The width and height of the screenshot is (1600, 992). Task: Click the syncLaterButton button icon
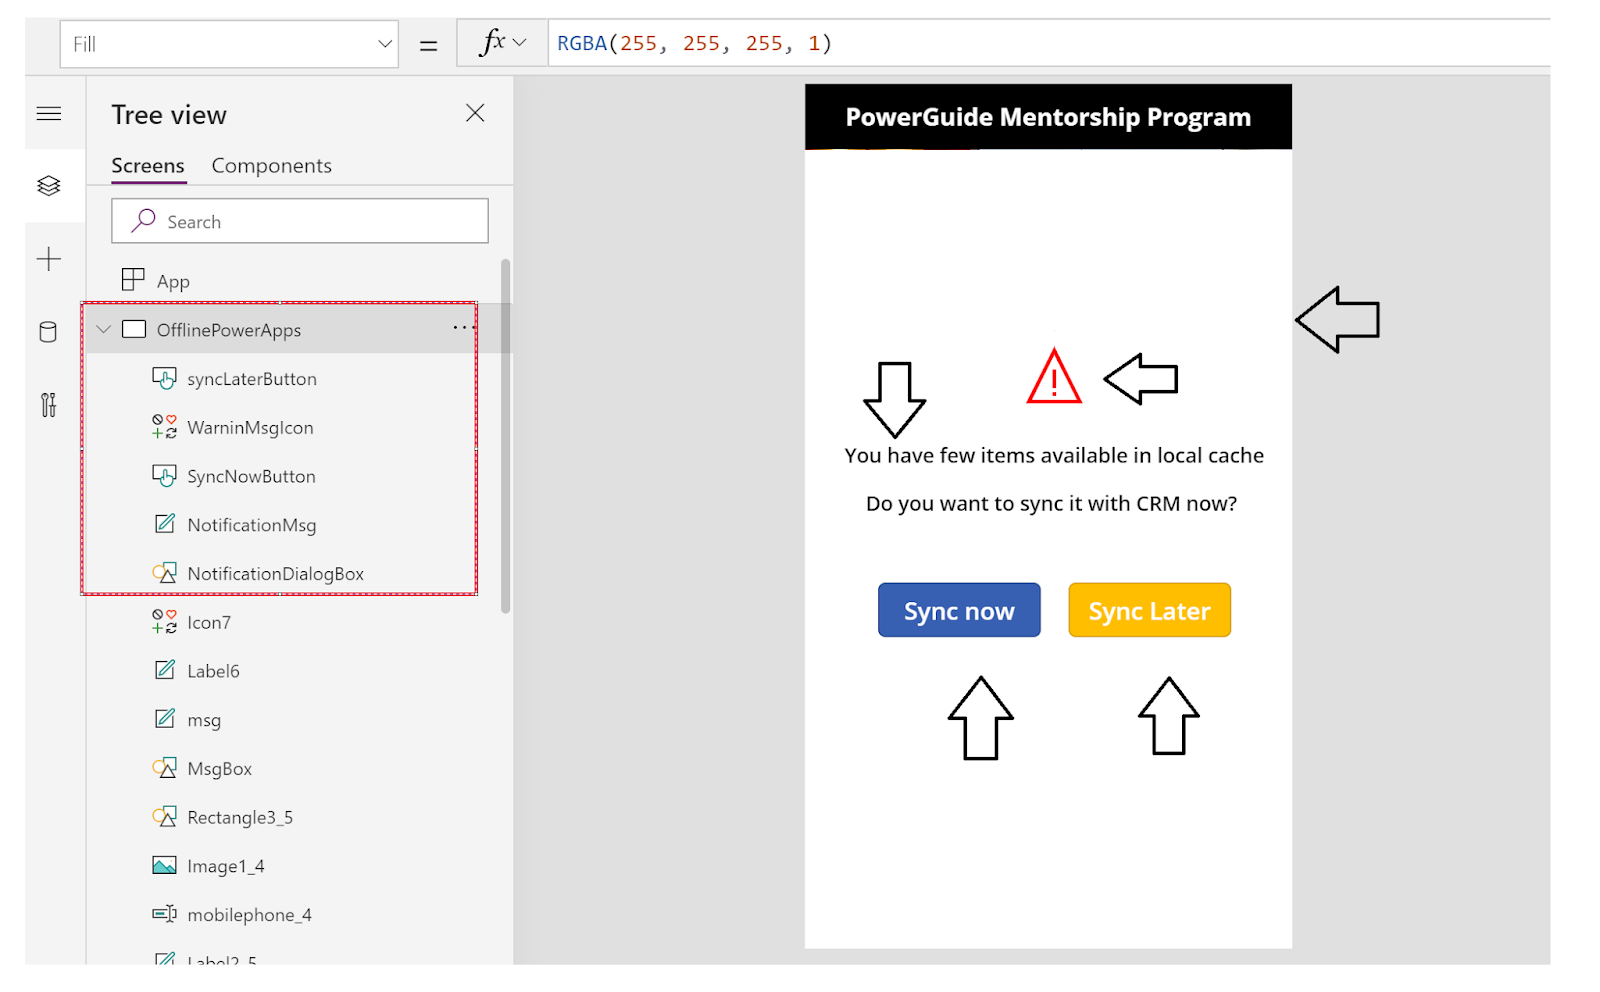[164, 378]
